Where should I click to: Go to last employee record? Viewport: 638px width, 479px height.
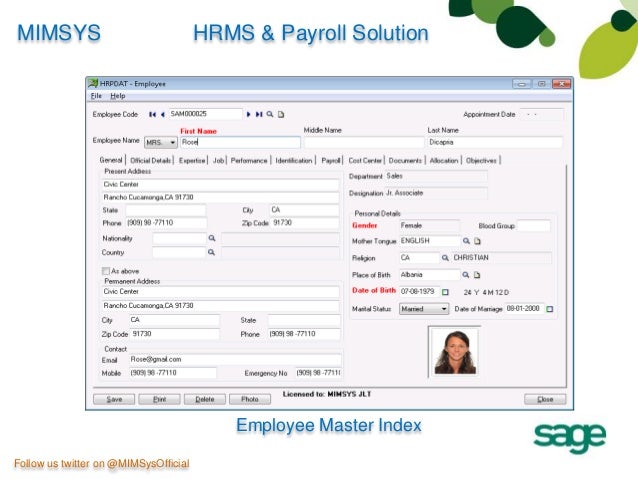point(259,114)
